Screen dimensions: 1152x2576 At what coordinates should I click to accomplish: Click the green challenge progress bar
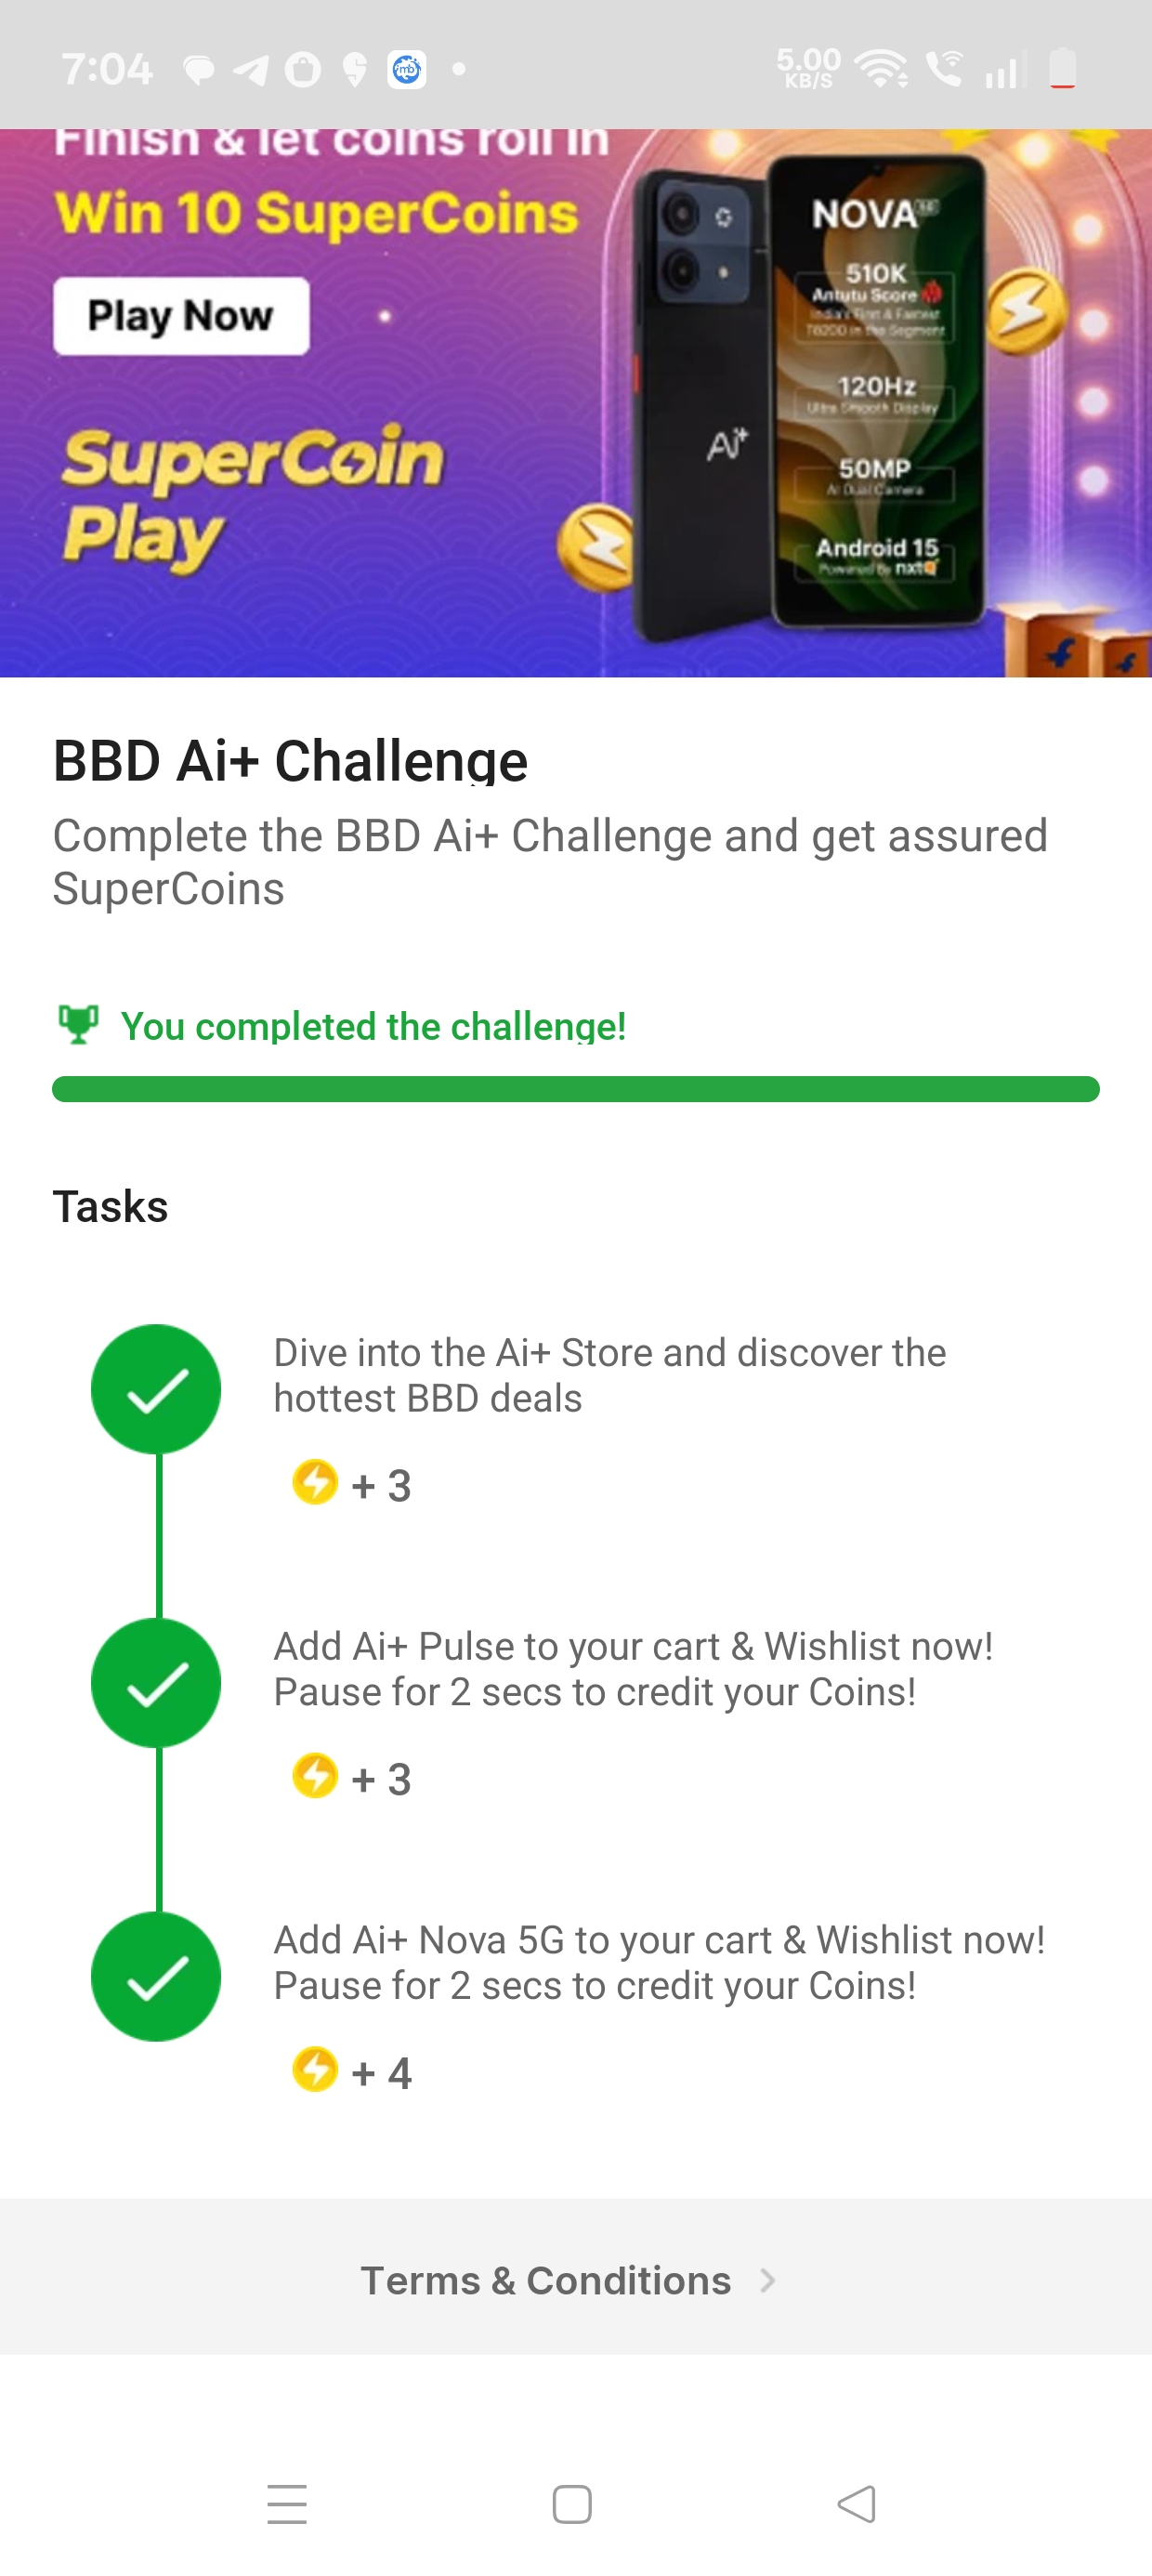pos(576,1089)
